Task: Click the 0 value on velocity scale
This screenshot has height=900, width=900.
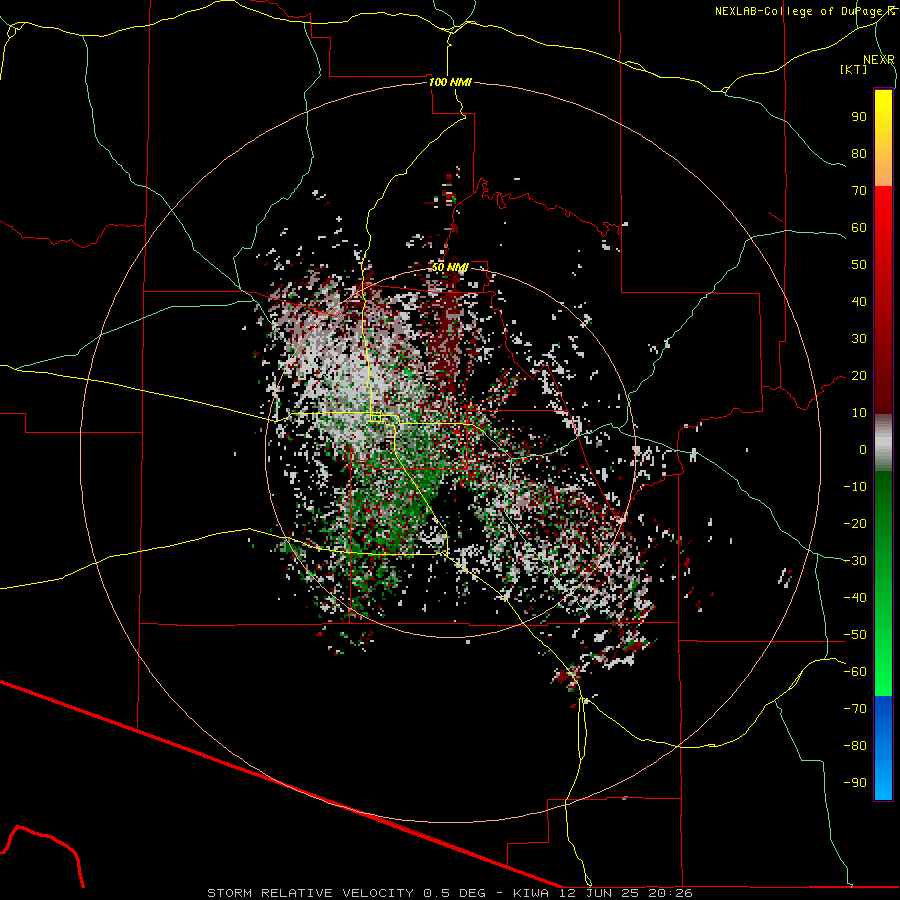Action: 863,449
